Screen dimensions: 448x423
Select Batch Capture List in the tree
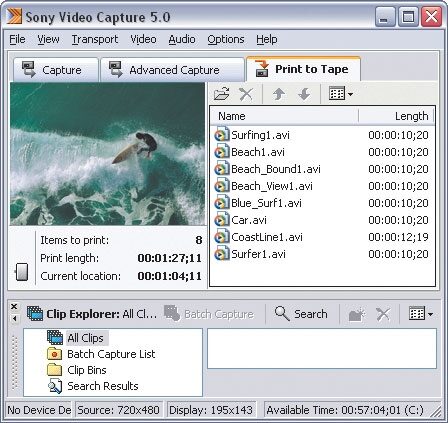(x=111, y=354)
